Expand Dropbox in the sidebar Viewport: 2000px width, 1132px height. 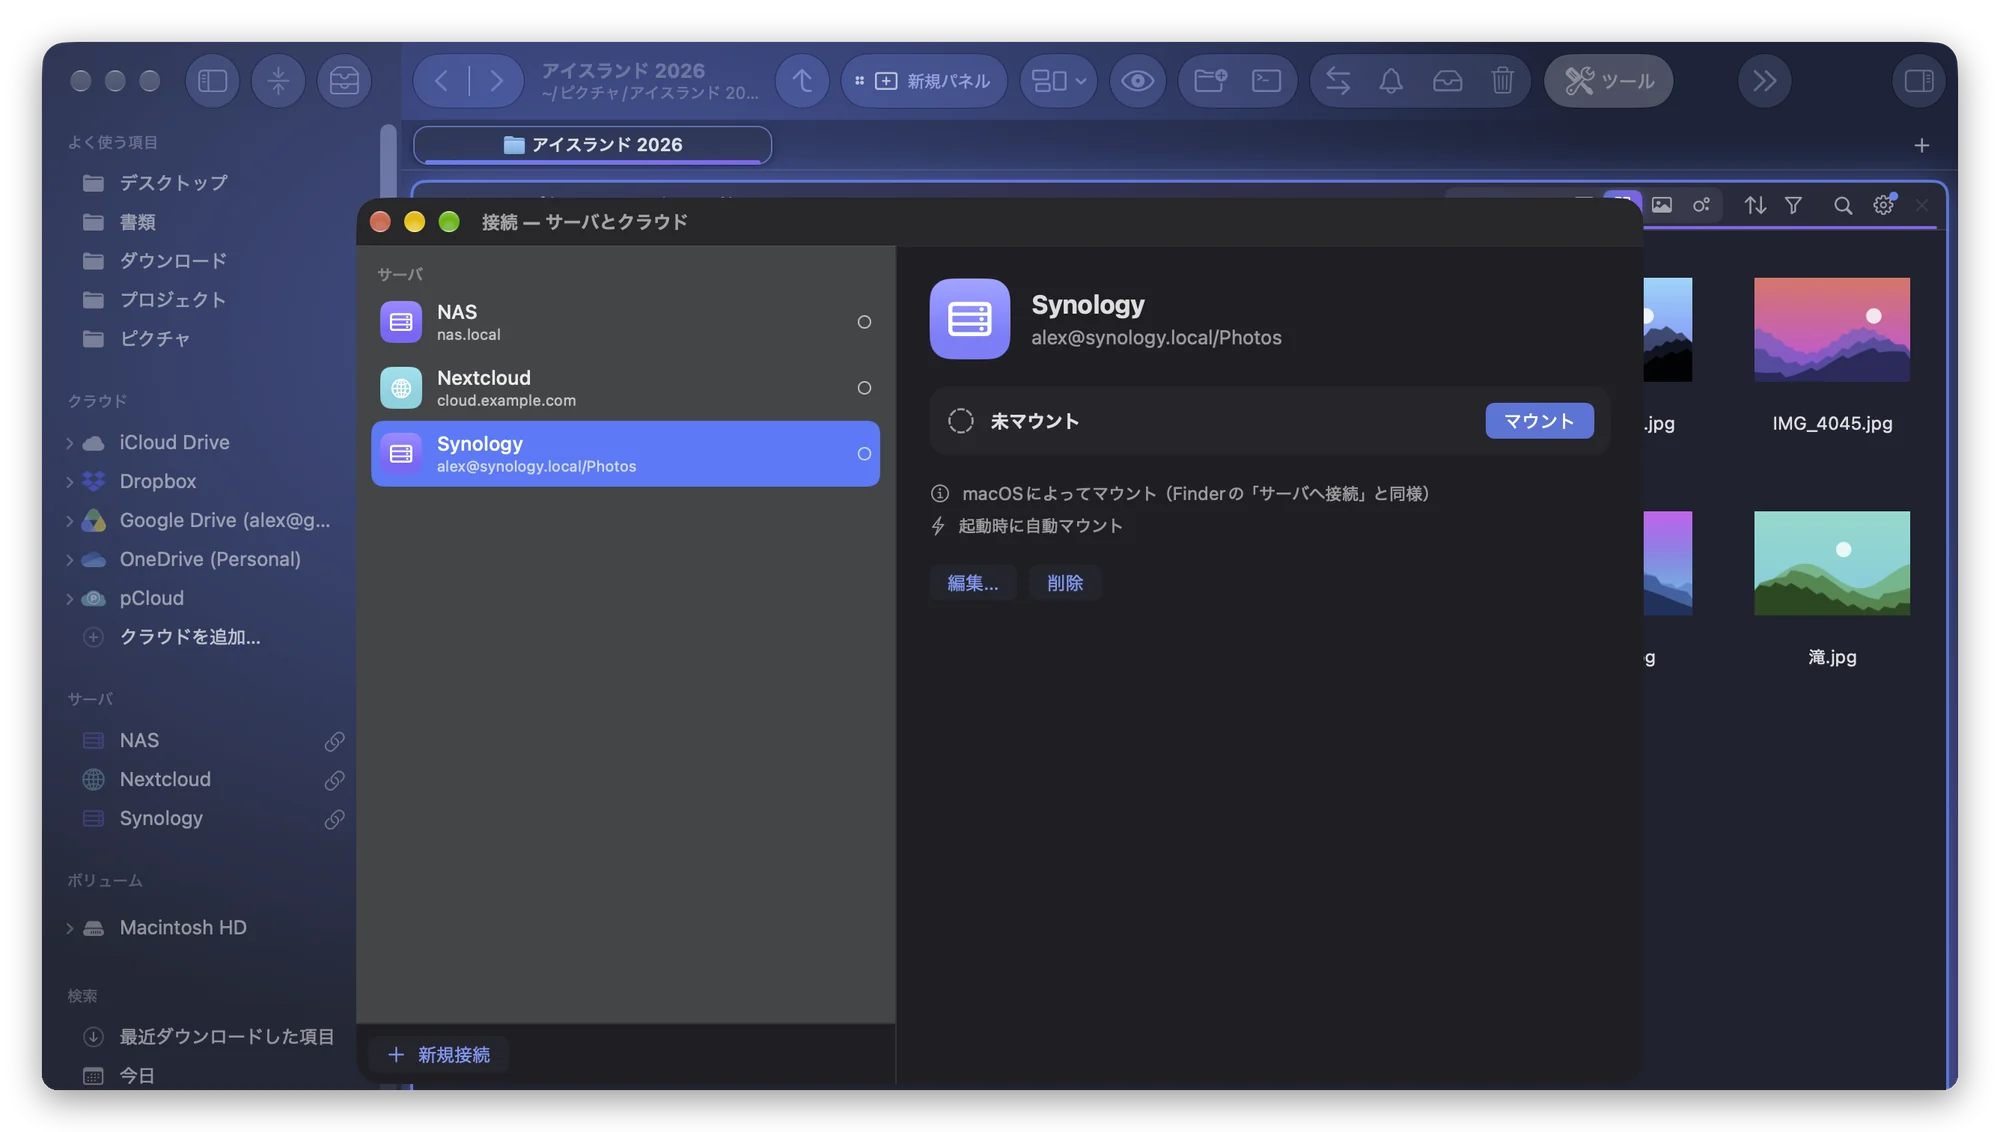pyautogui.click(x=69, y=482)
